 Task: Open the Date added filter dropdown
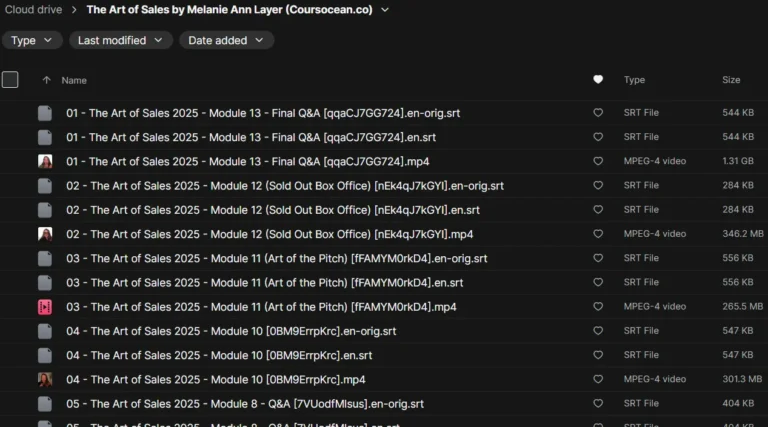point(226,40)
